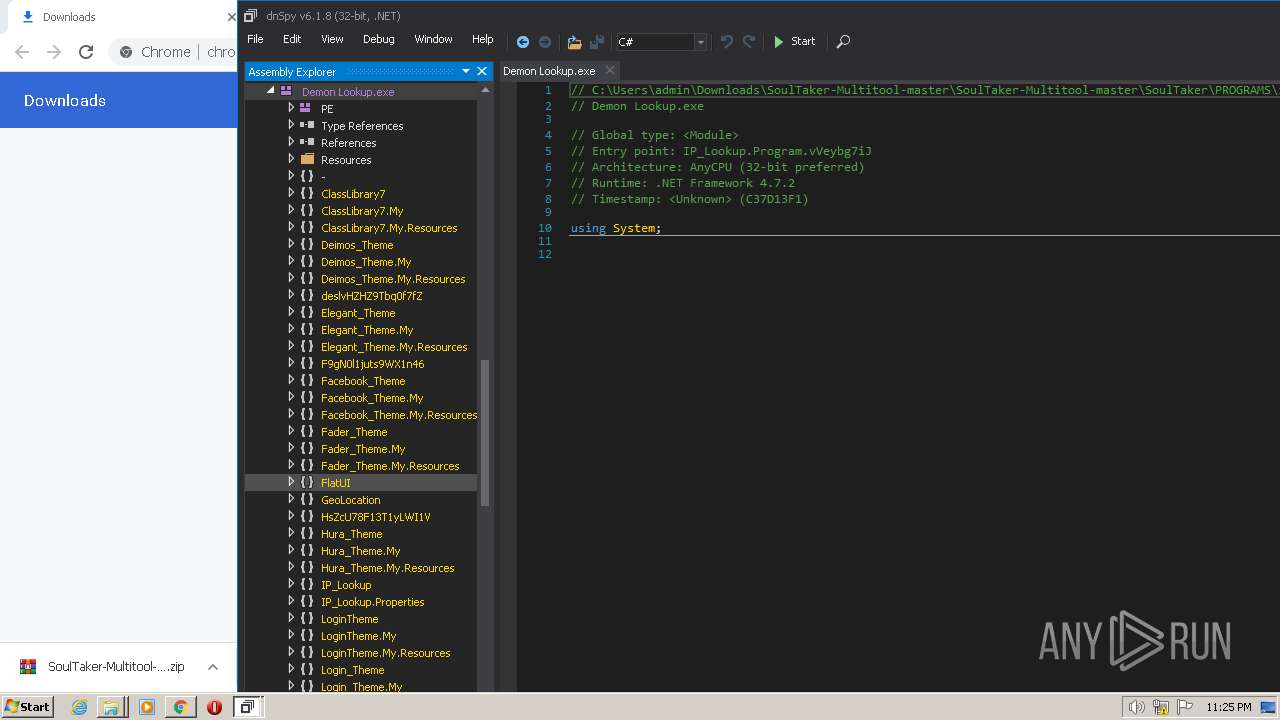Open Assembly Explorer panel options dropdown arrow
The width and height of the screenshot is (1280, 720).
[x=466, y=71]
